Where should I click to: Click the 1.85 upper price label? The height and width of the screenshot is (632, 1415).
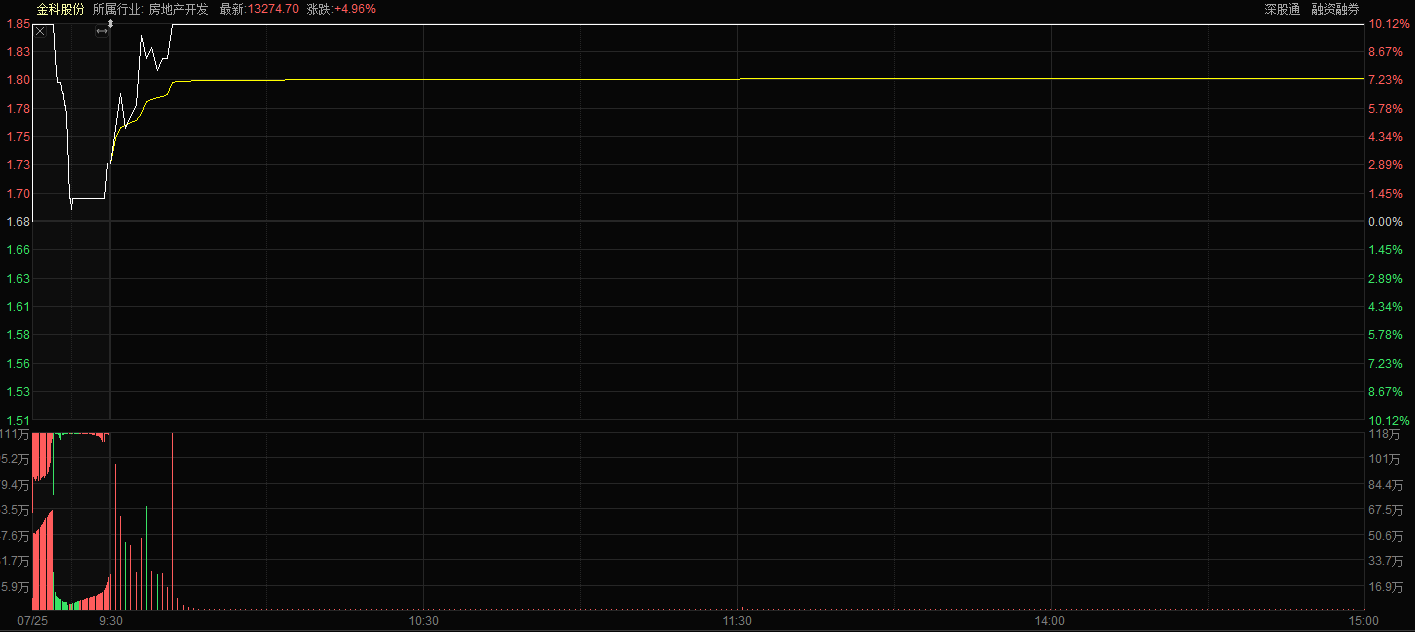(17, 24)
